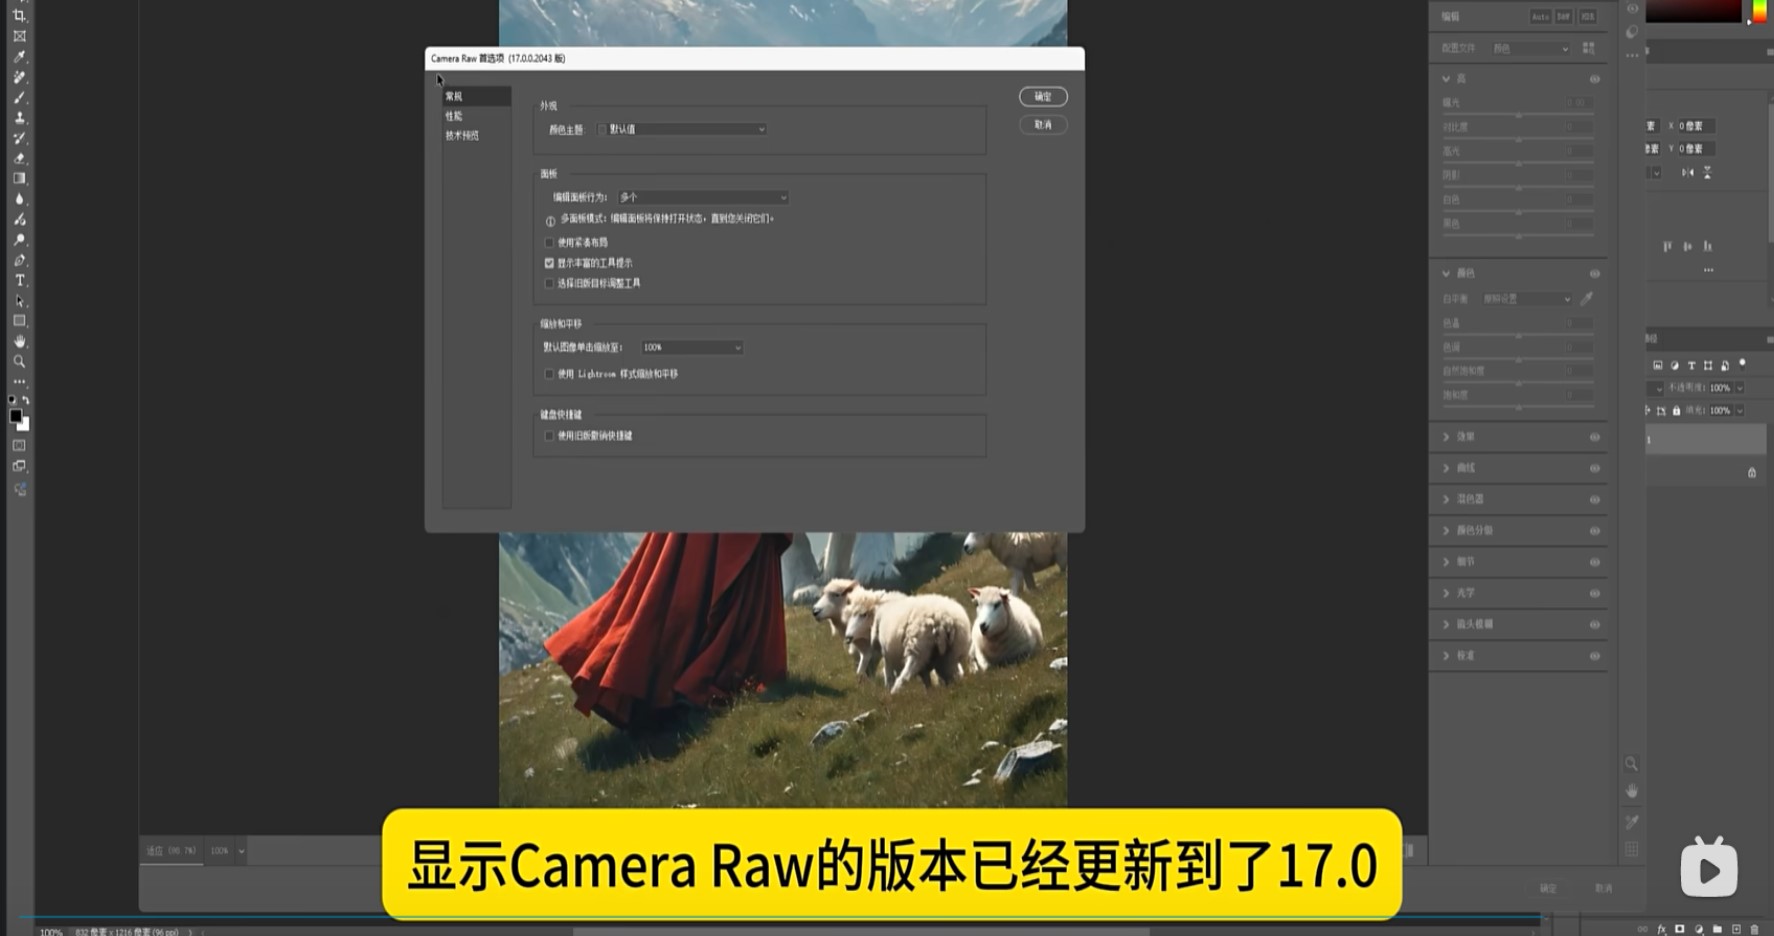Select the Dodge tool
This screenshot has height=936, width=1774.
click(19, 240)
